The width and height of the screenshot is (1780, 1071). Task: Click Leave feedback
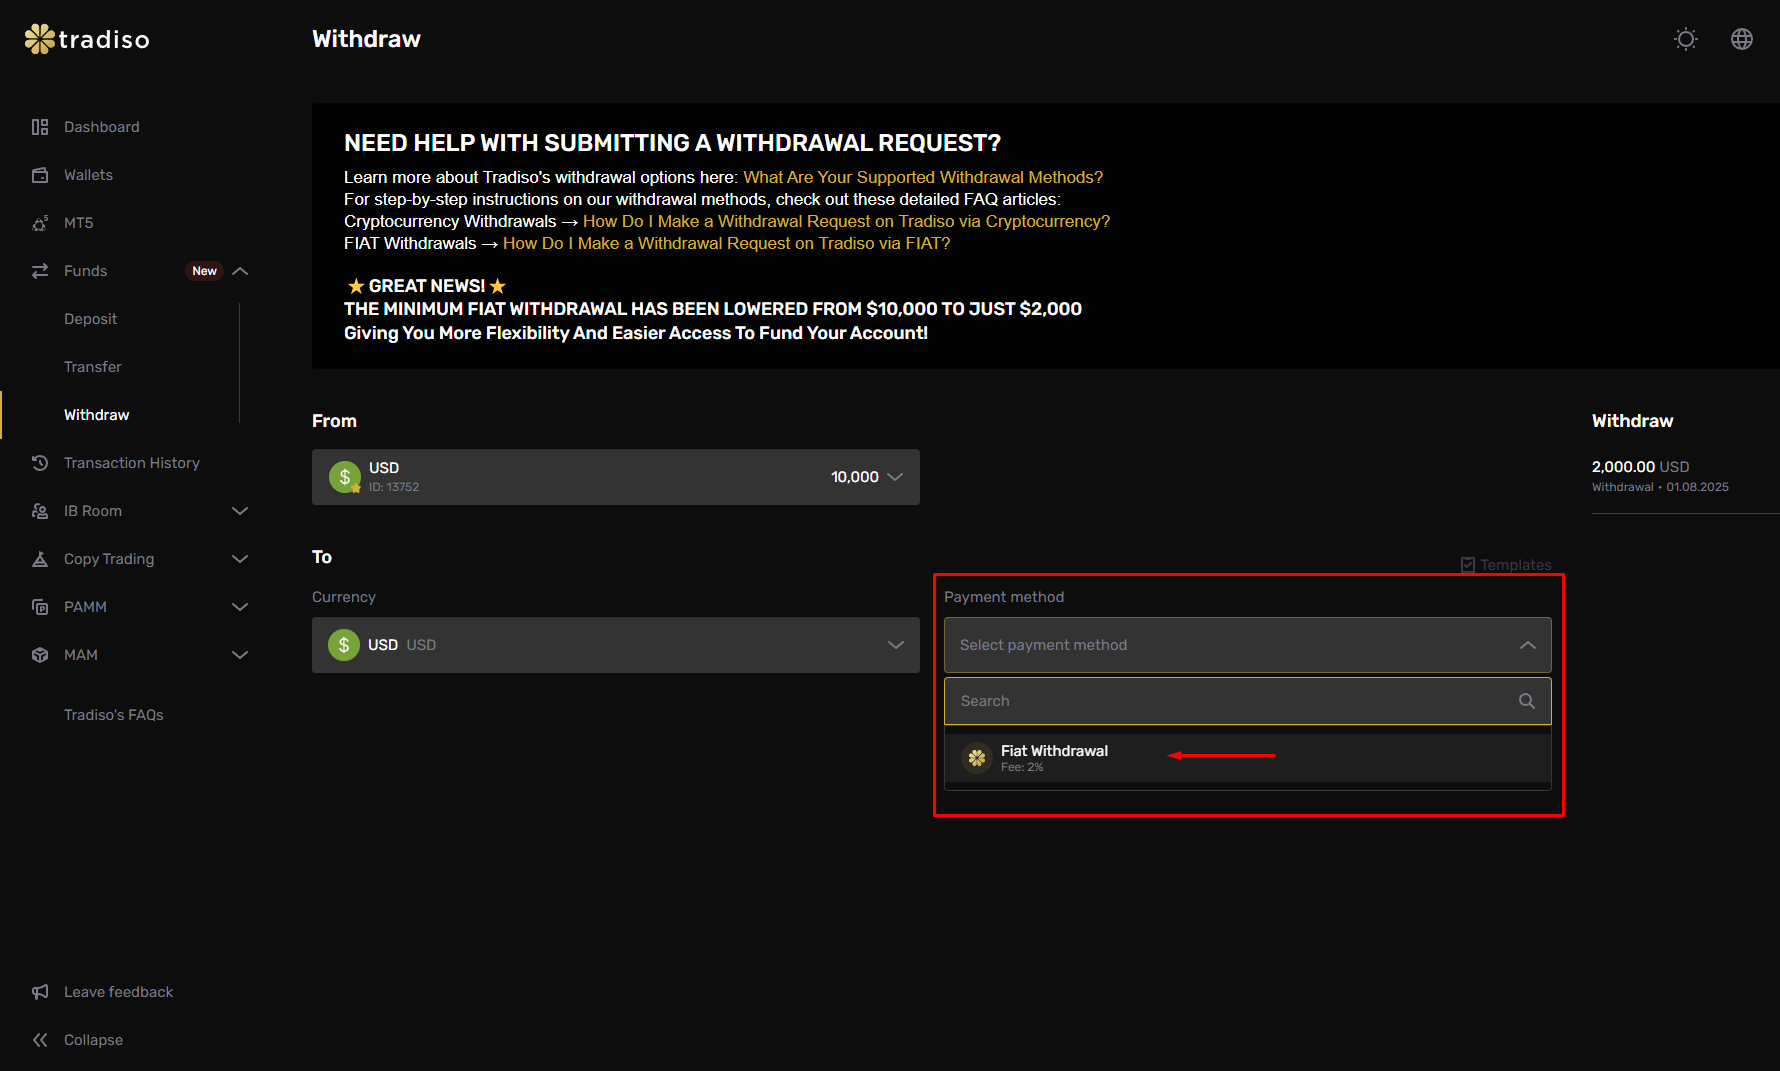click(x=119, y=992)
